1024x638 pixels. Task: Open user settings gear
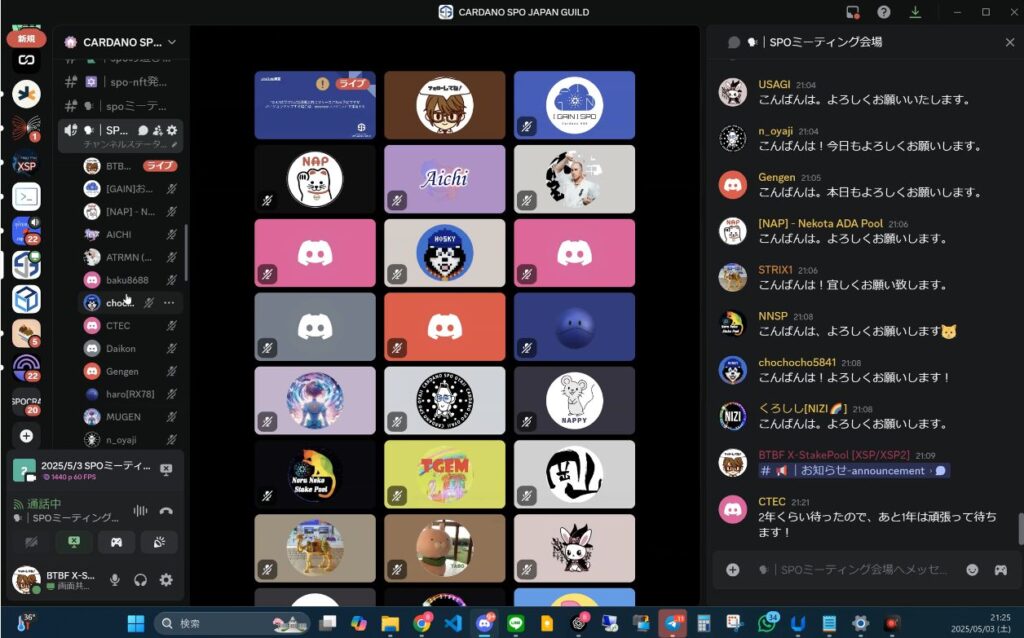[167, 579]
